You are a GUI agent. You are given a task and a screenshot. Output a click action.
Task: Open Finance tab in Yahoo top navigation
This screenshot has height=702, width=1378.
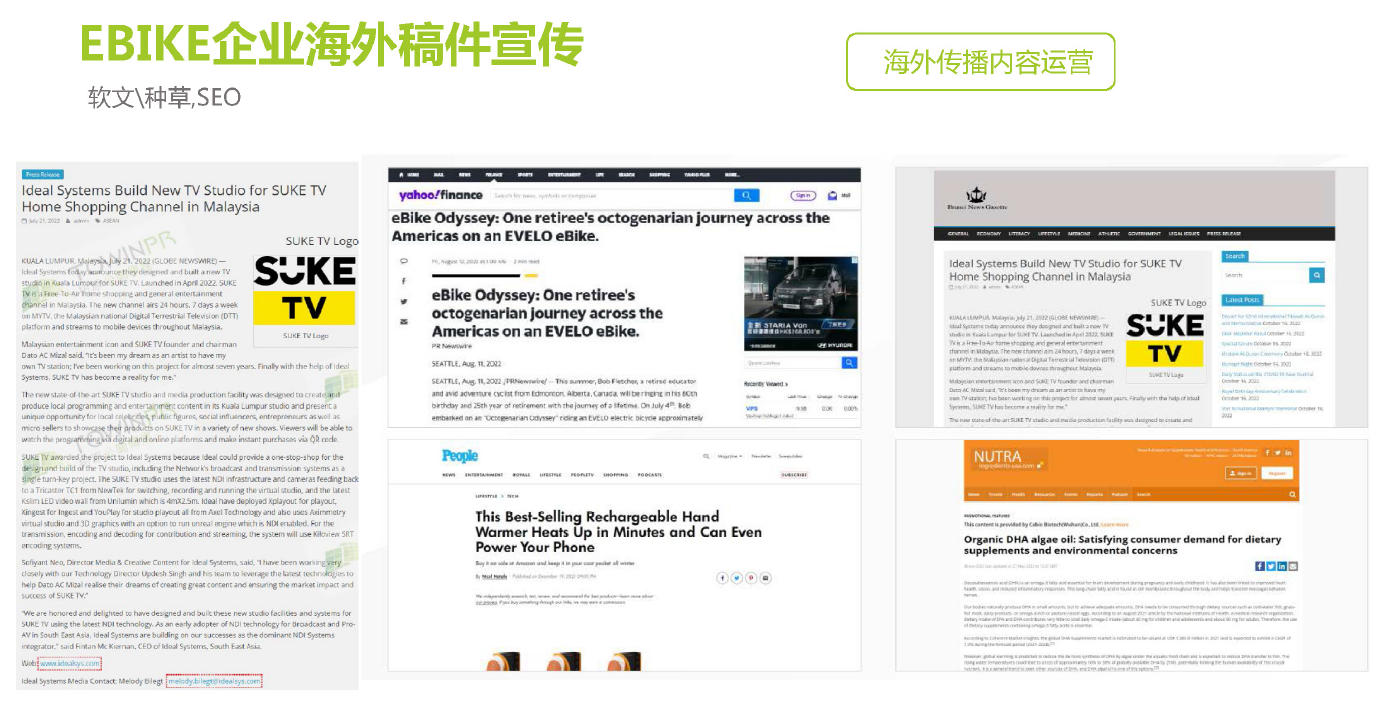[493, 174]
